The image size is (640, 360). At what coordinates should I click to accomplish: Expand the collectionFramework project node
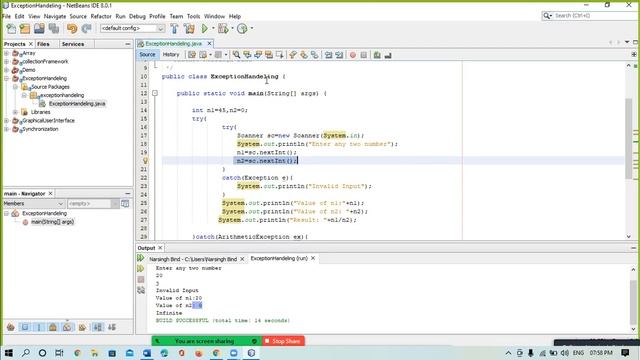coord(7,62)
